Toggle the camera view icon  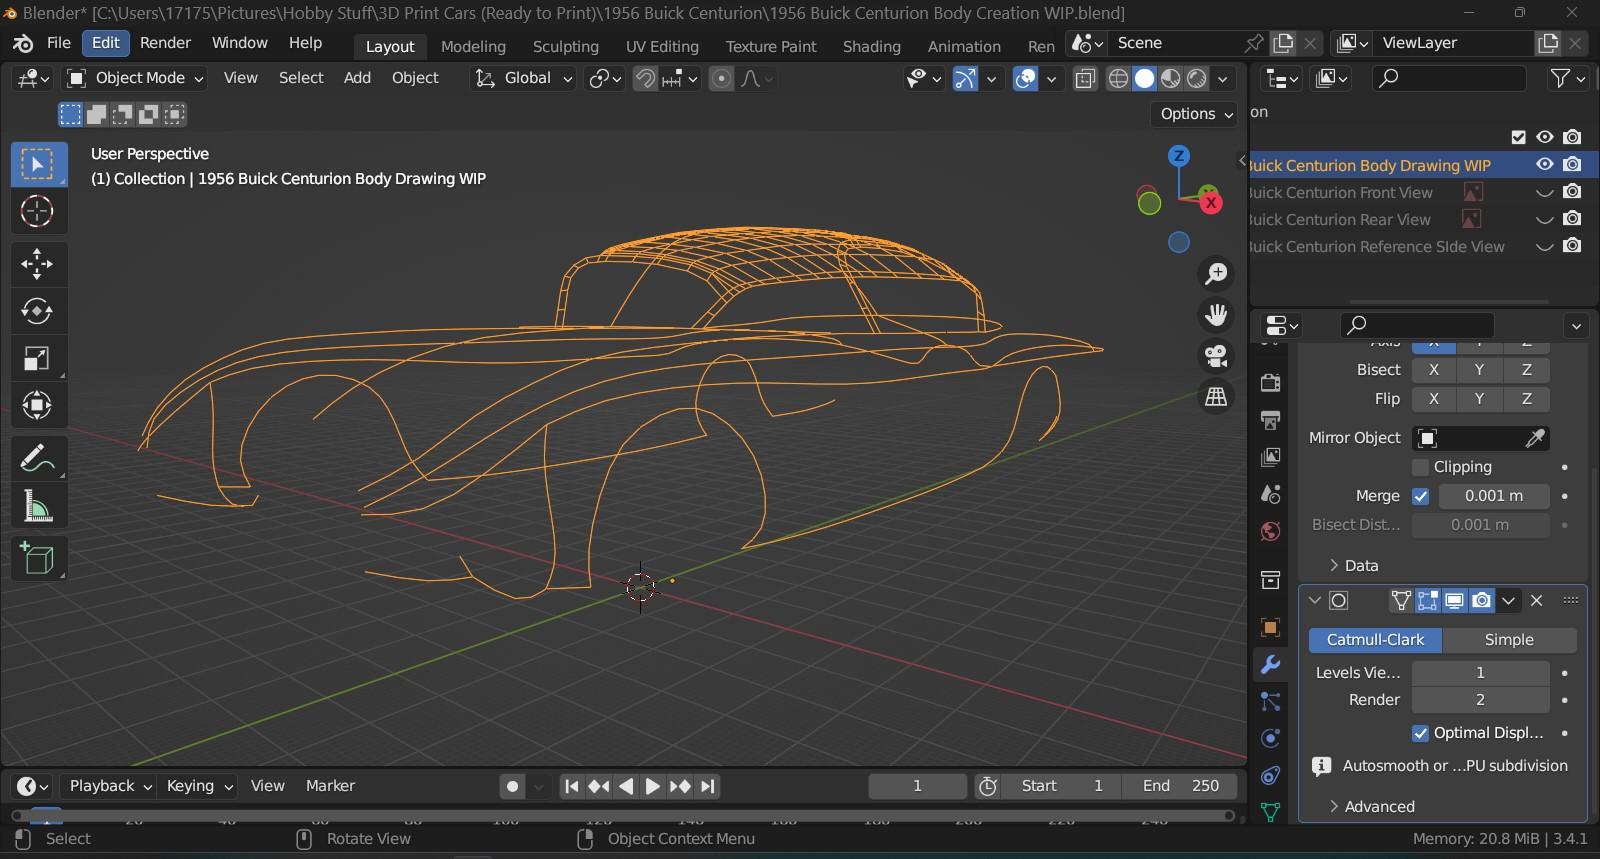[x=1216, y=356]
